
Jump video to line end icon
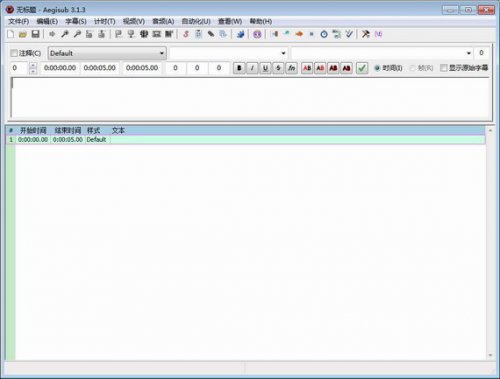(102, 34)
